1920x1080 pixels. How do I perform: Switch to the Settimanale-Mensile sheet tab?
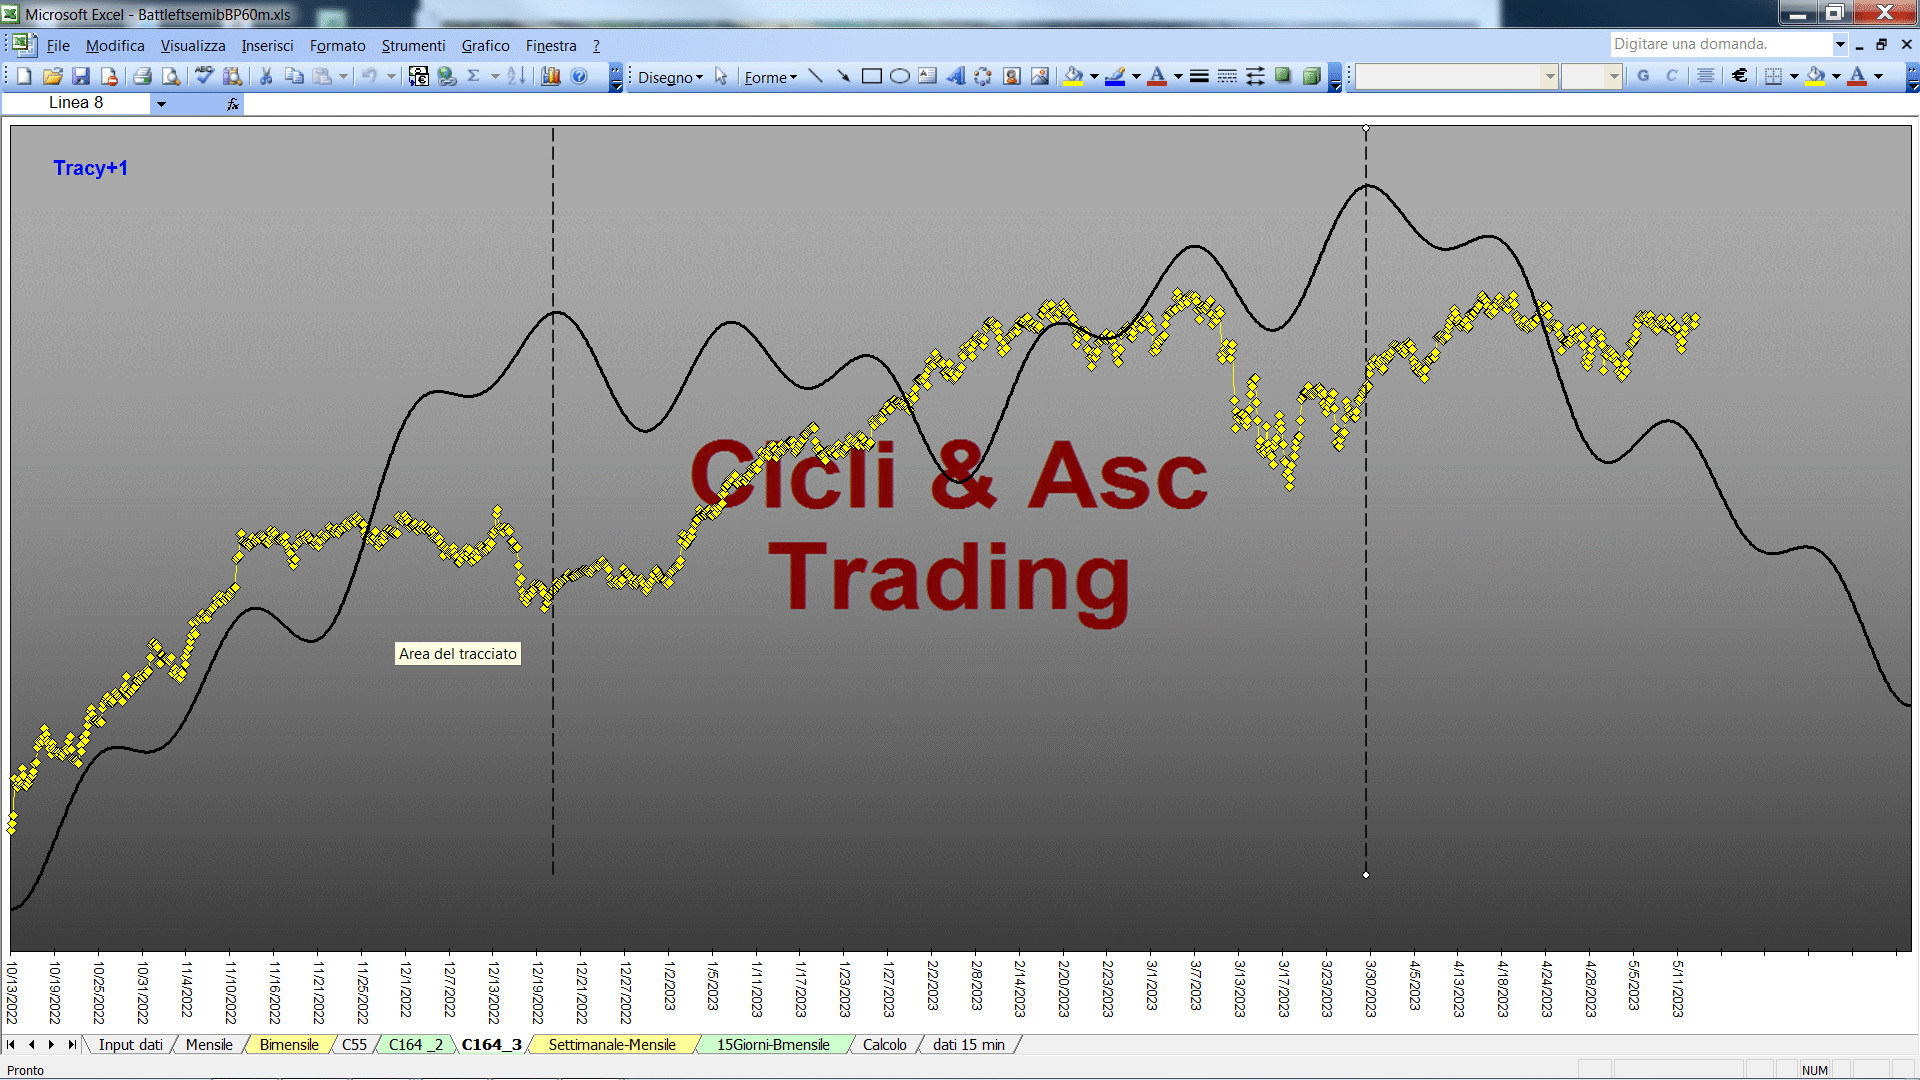click(x=612, y=1045)
